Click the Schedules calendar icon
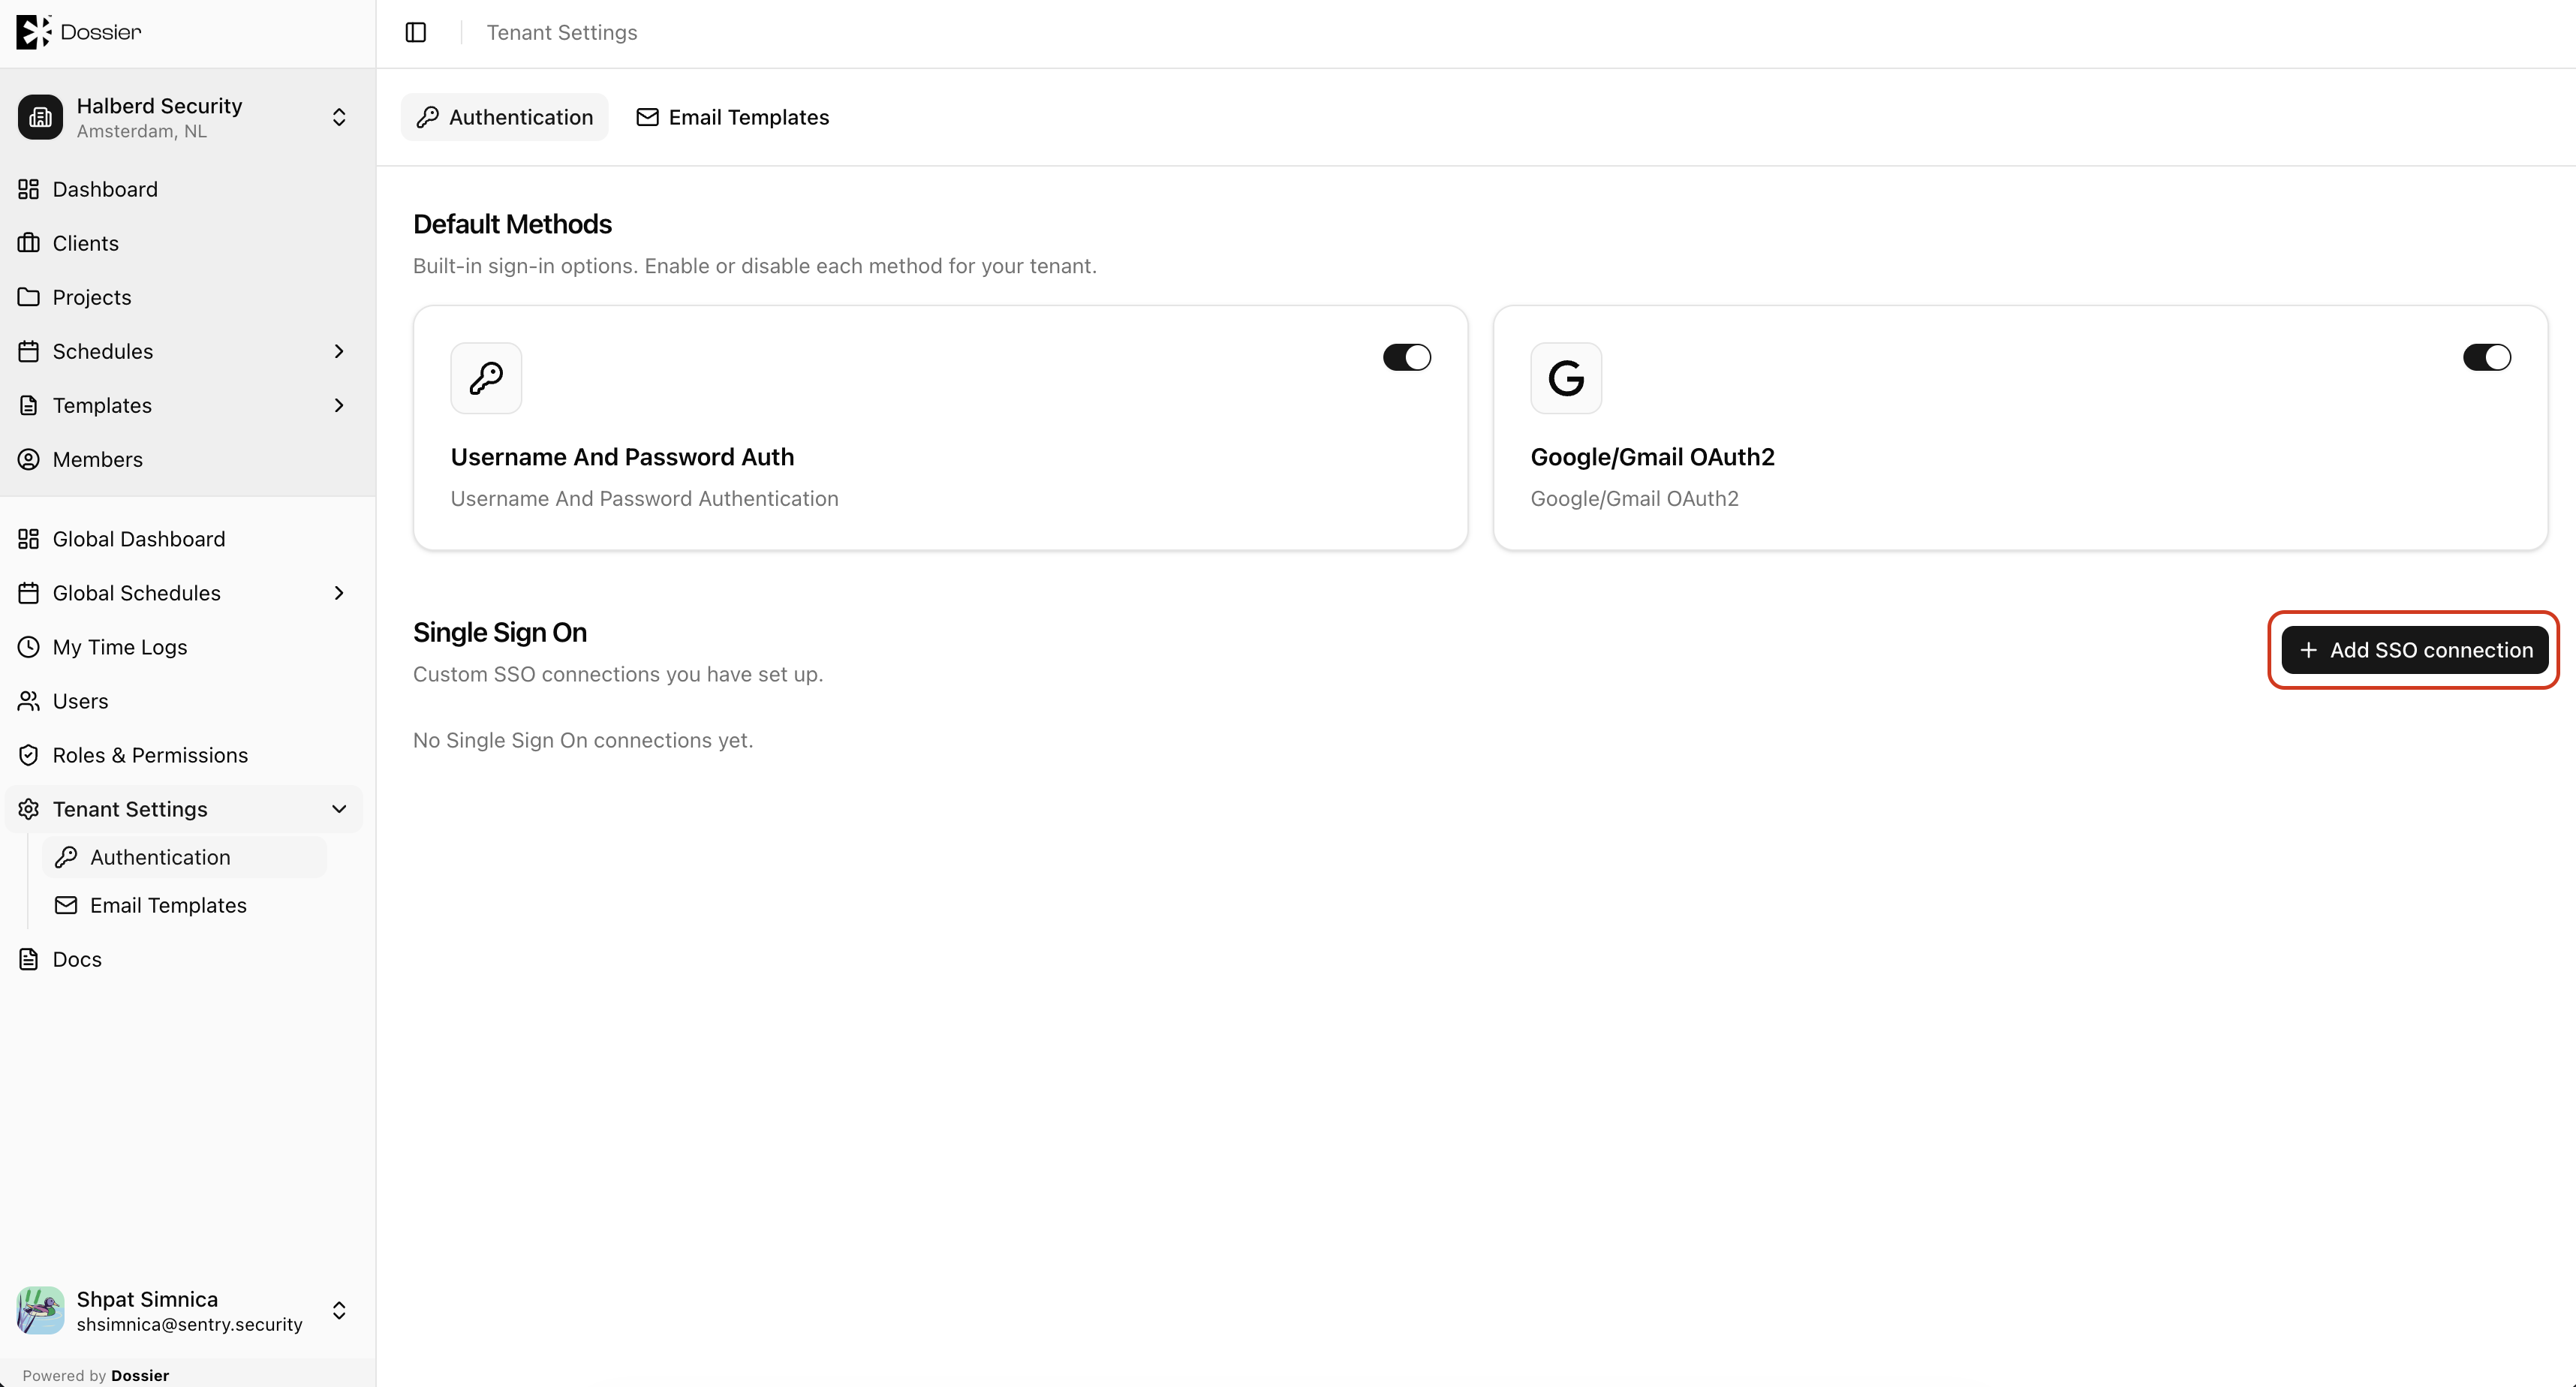This screenshot has height=1387, width=2576. [29, 351]
